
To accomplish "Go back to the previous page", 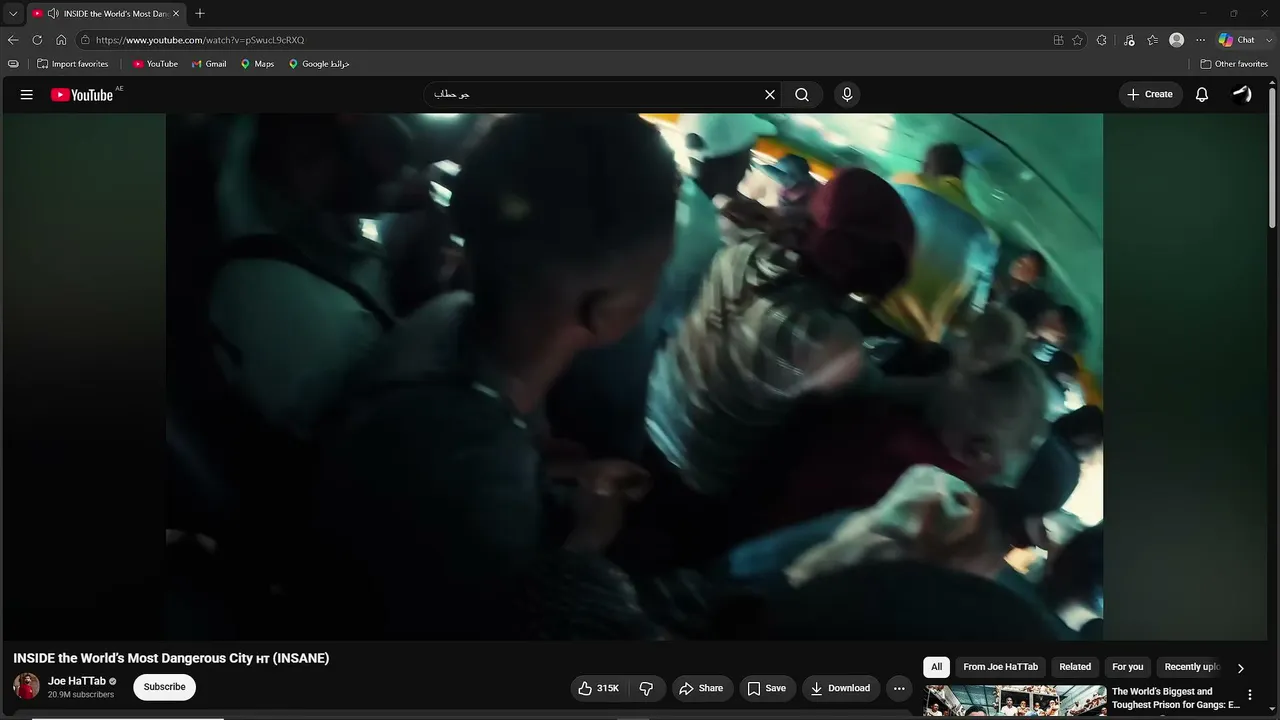I will point(13,40).
